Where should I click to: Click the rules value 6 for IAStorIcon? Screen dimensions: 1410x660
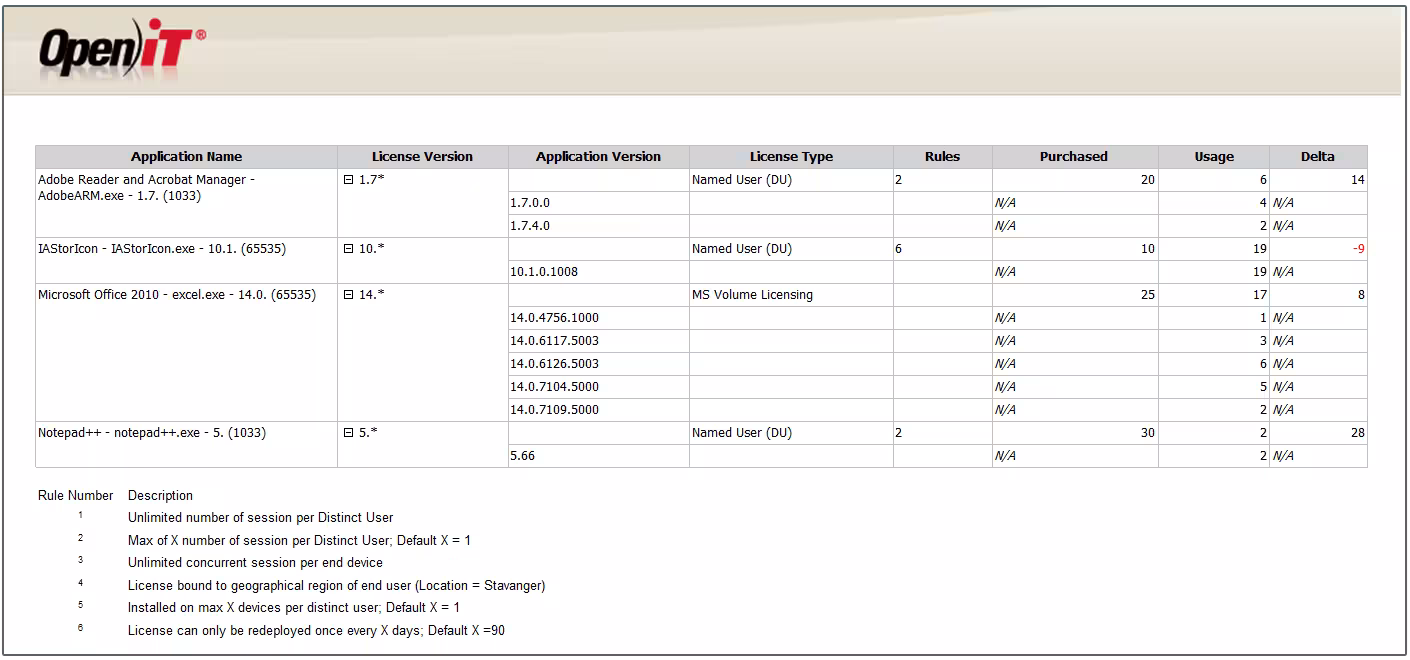[899, 249]
